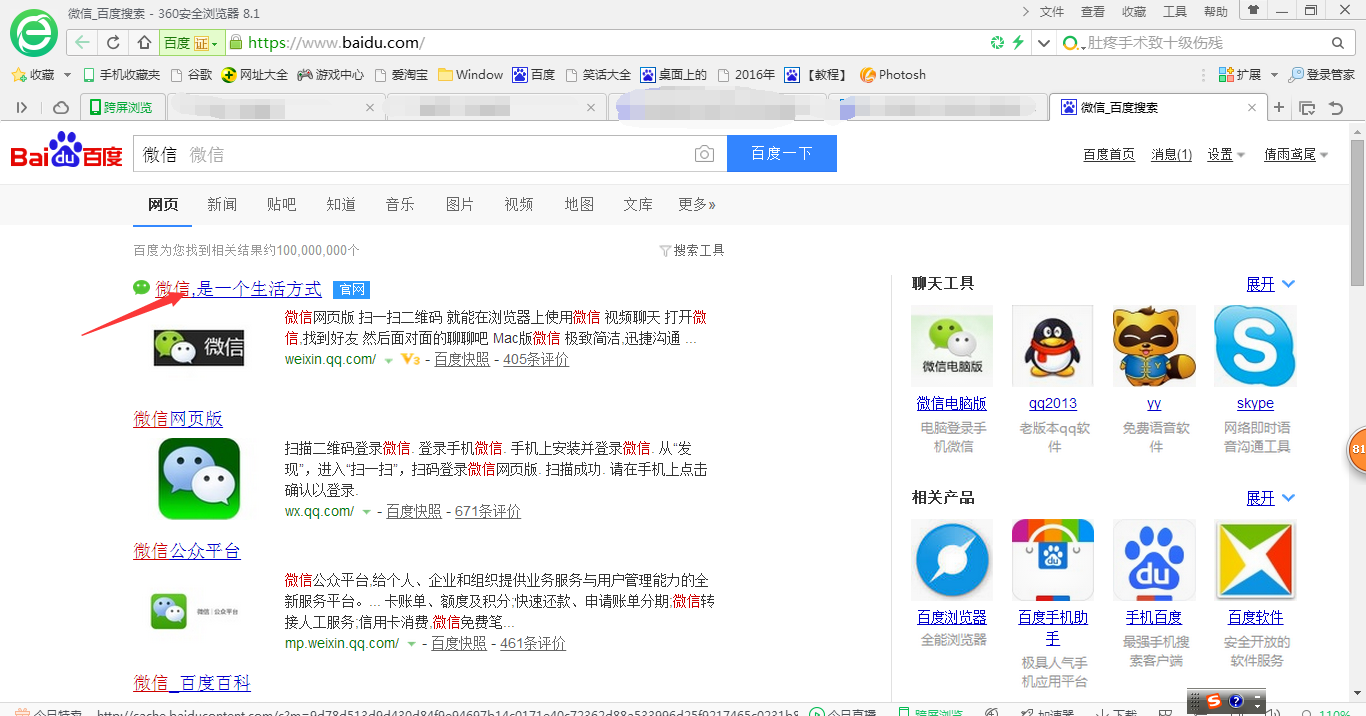1366x716 pixels.
Task: Open 百度快照 for the wx.qq.com result
Action: click(414, 512)
